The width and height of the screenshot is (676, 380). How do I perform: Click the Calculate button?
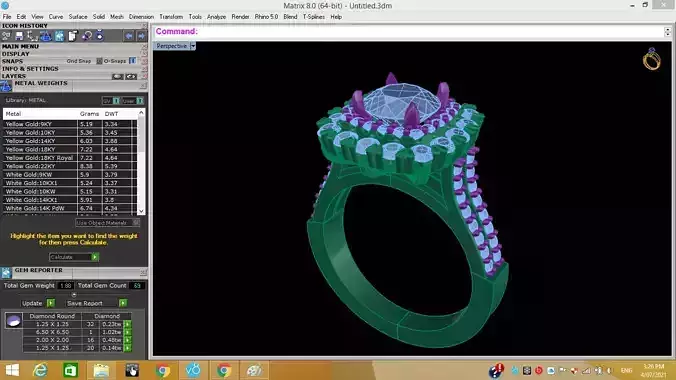pyautogui.click(x=74, y=257)
